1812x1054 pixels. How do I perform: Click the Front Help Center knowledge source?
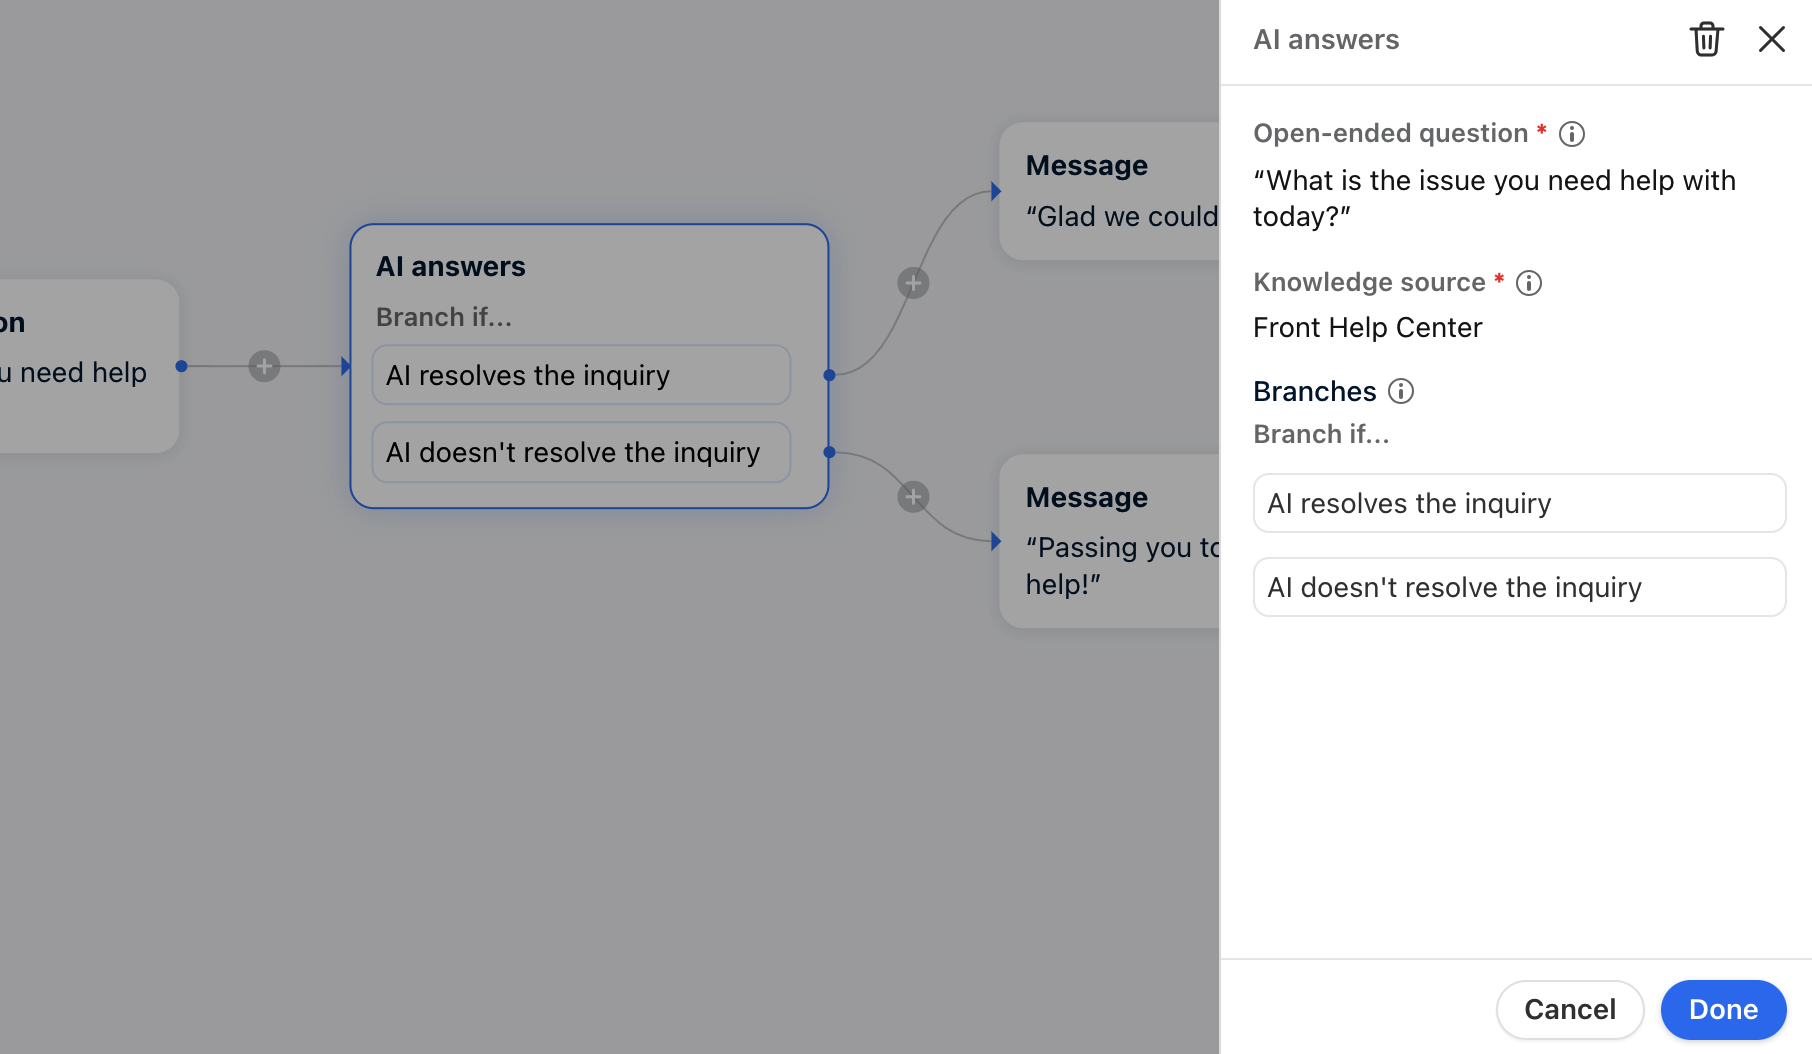point(1367,328)
